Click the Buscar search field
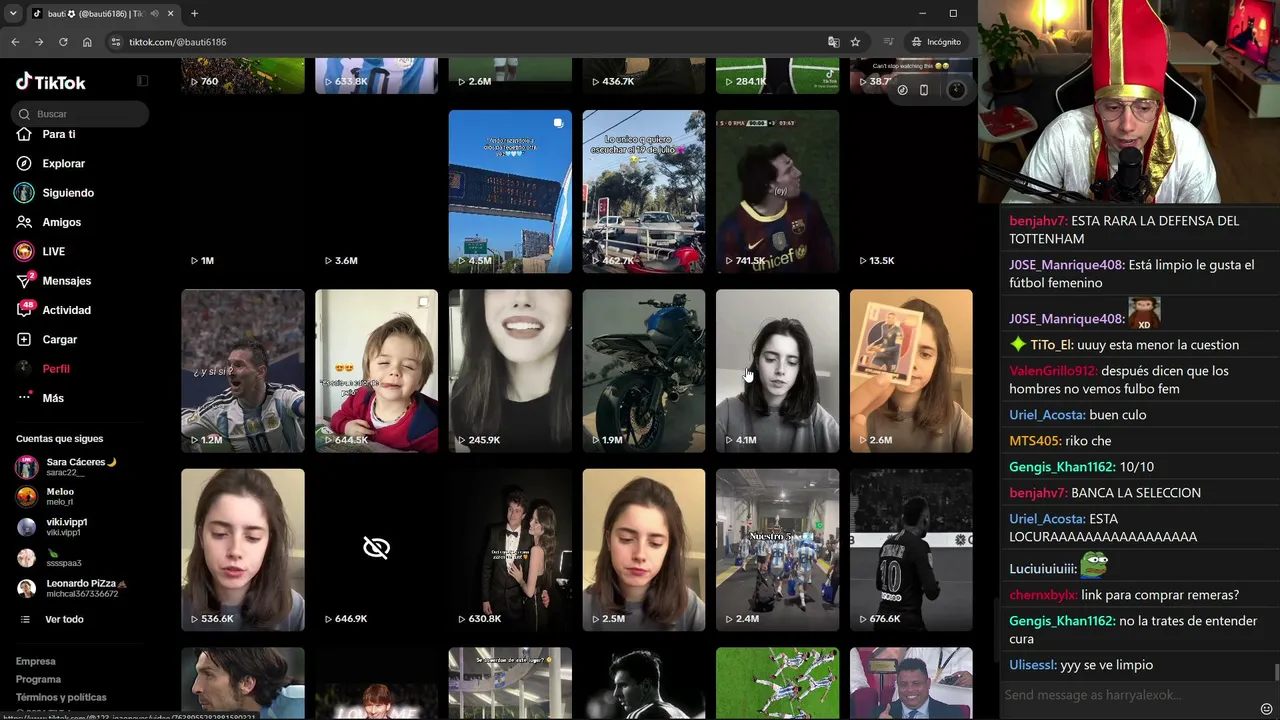 pyautogui.click(x=81, y=114)
